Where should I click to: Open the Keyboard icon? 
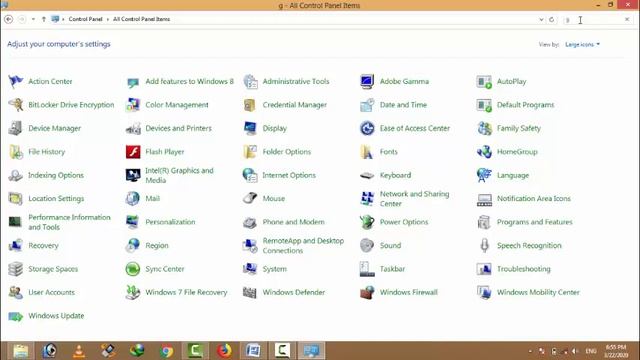pos(367,175)
